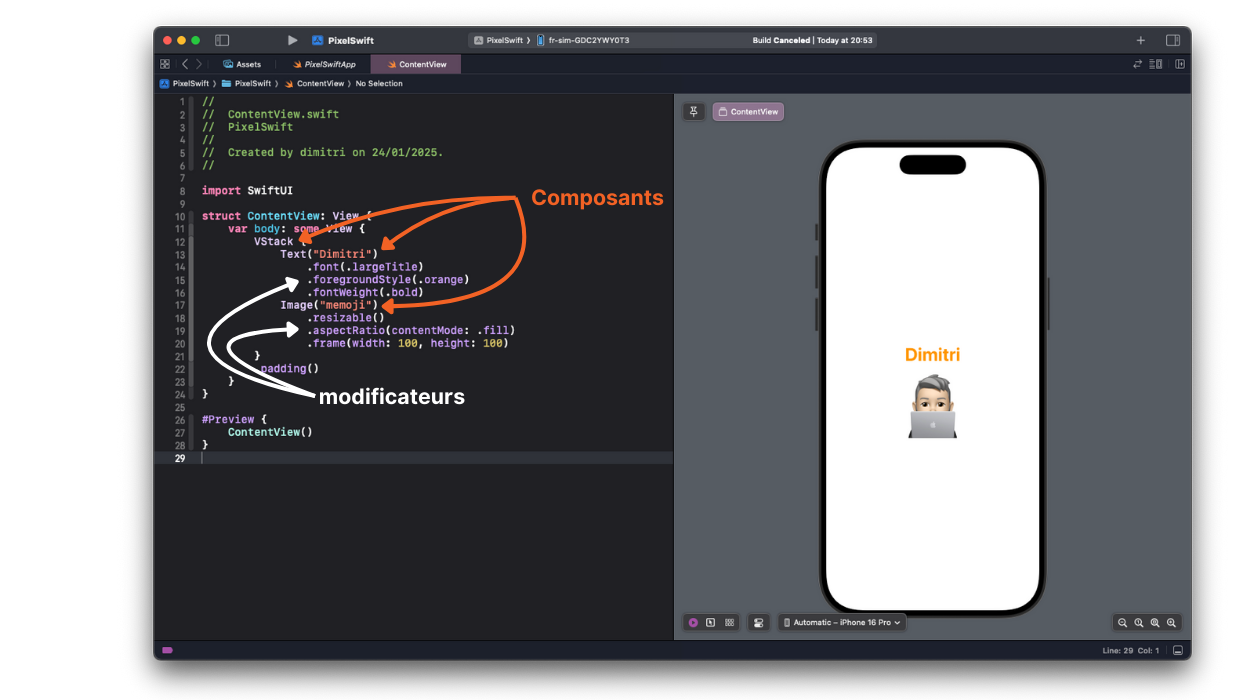Switch to the PixelSwiftApp tab

(324, 64)
